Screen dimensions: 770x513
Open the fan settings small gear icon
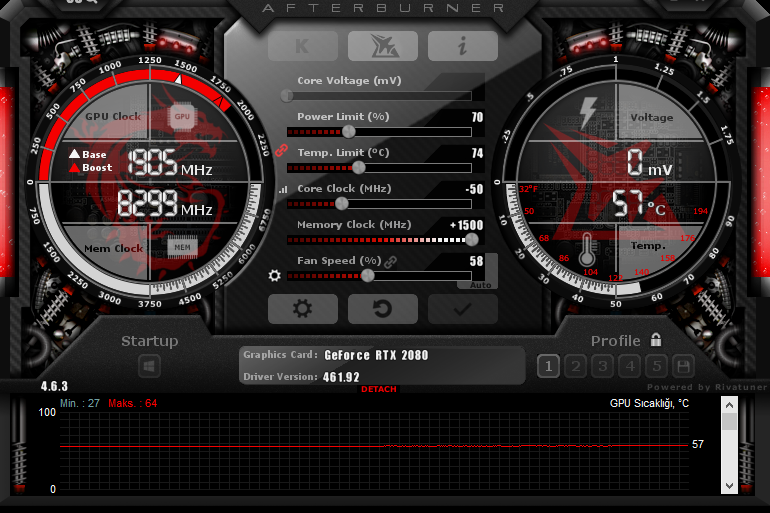(275, 275)
